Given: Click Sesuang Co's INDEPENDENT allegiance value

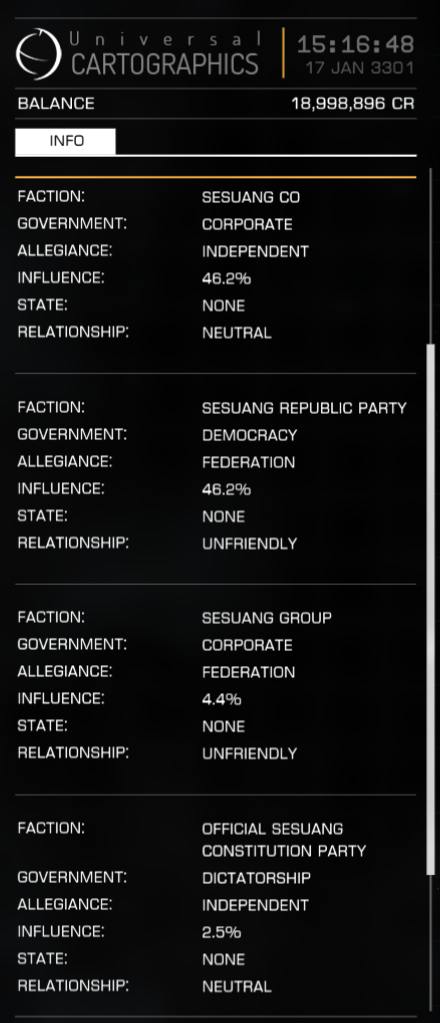Looking at the screenshot, I should click(x=255, y=251).
